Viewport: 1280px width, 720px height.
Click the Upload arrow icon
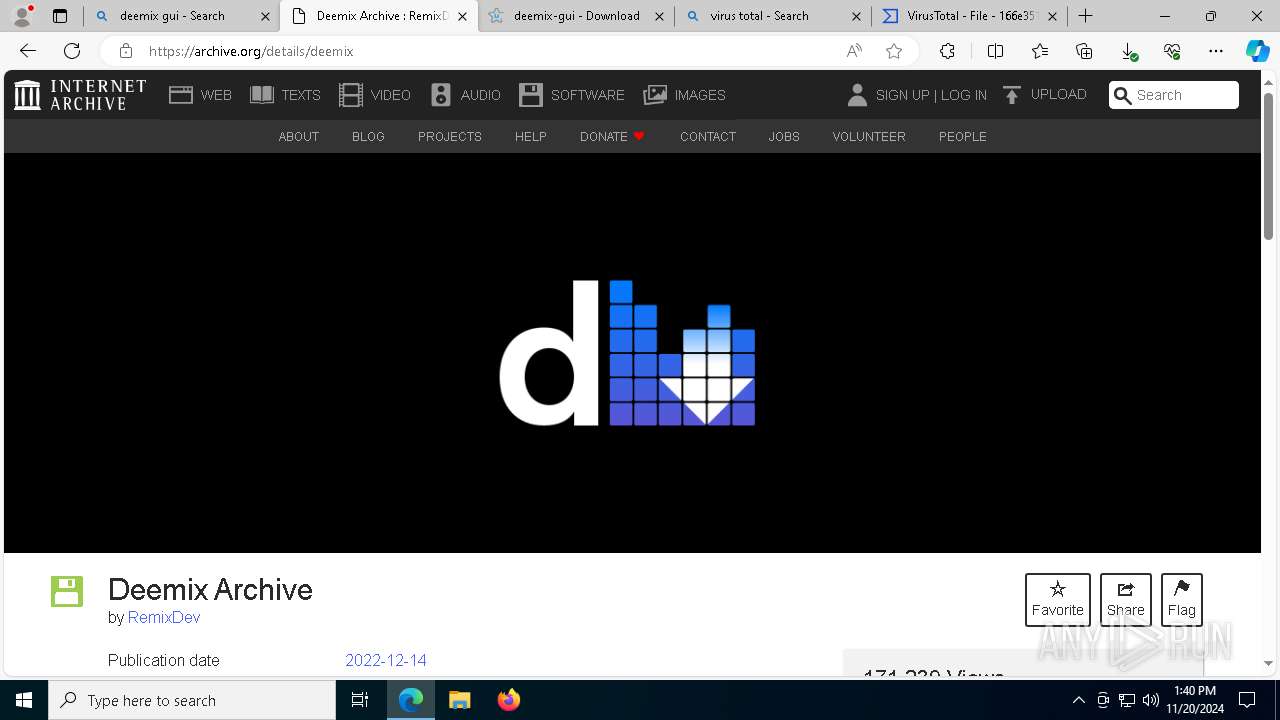coord(1012,95)
